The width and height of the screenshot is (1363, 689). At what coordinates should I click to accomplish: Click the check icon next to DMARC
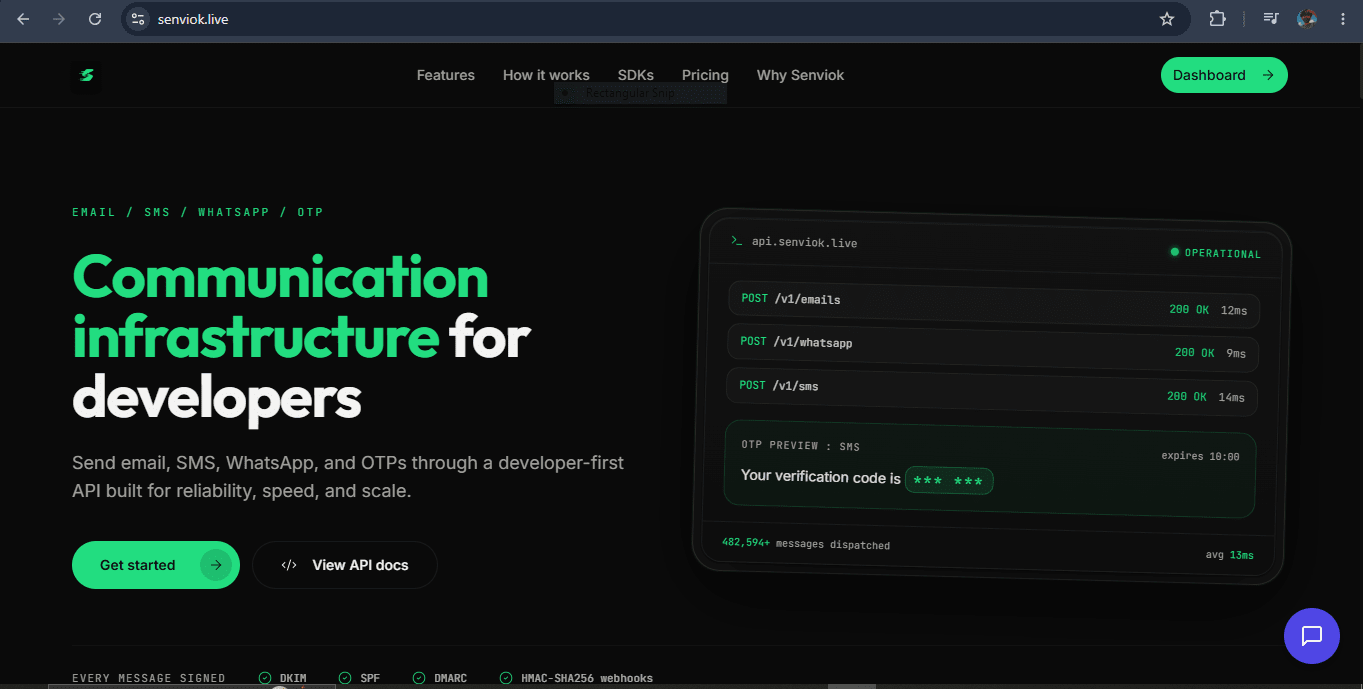pyautogui.click(x=418, y=678)
